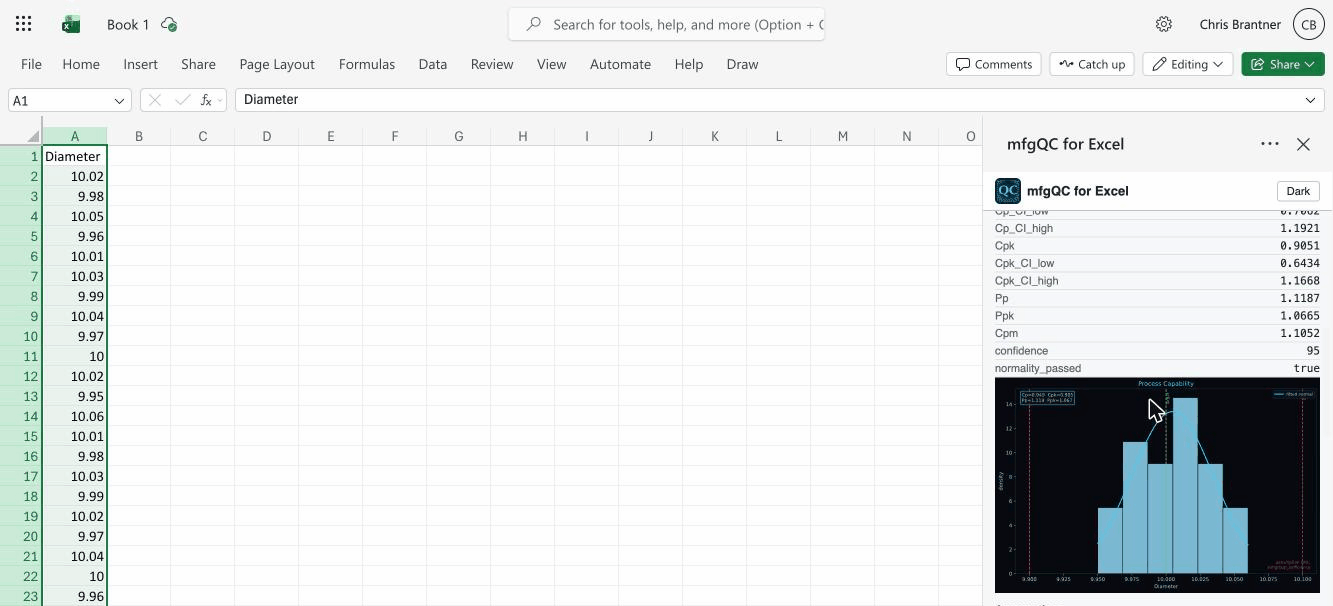Open the Share ribbon tab
The width and height of the screenshot is (1333, 606).
pos(198,64)
